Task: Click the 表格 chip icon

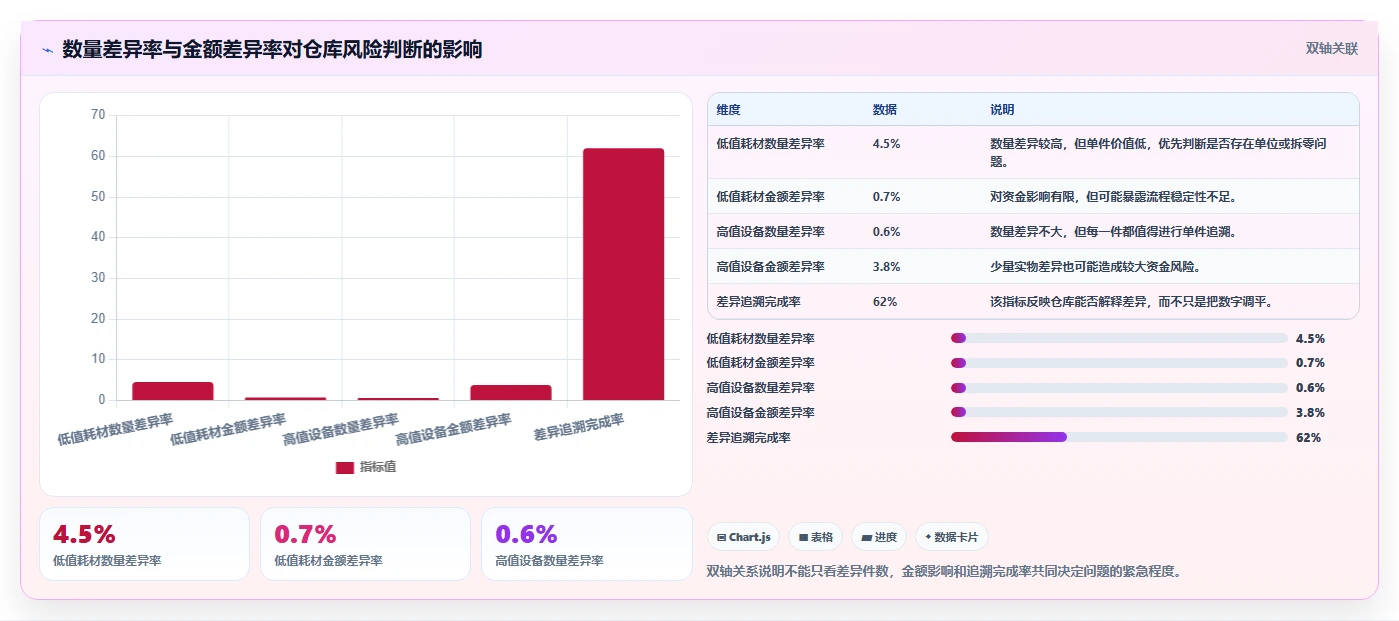Action: pos(803,537)
